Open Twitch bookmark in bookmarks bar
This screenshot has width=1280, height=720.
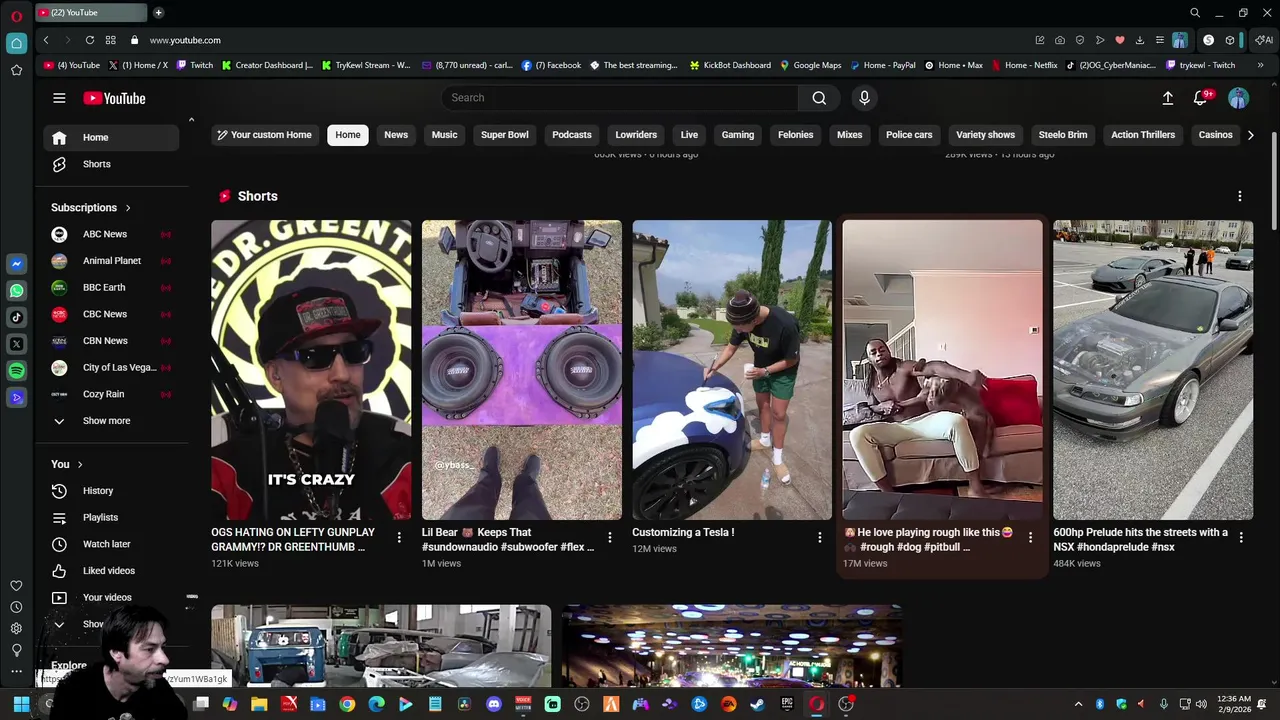[195, 65]
